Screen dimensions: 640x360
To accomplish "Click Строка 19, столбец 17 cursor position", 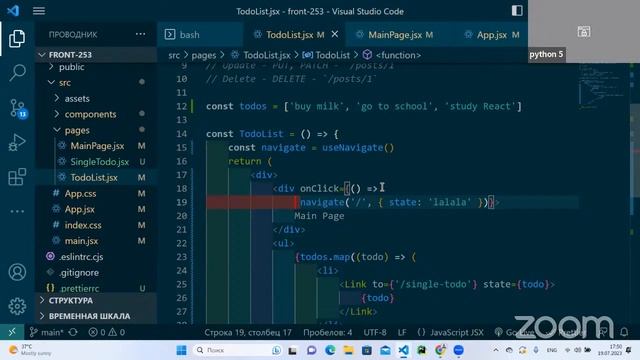I will pos(248,332).
